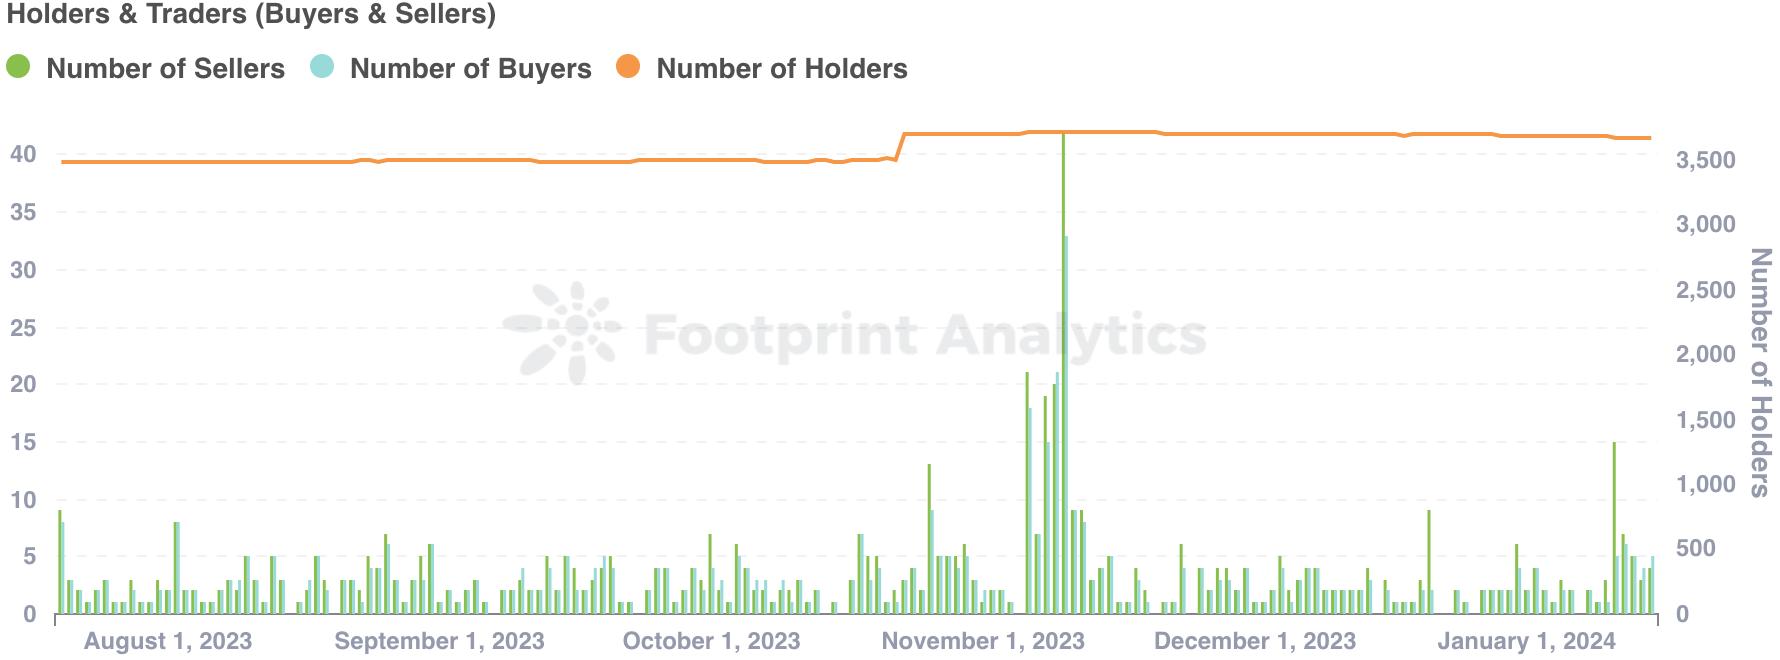Click the Footprint Analytics watermark logo icon
The image size is (1780, 660).
564,333
